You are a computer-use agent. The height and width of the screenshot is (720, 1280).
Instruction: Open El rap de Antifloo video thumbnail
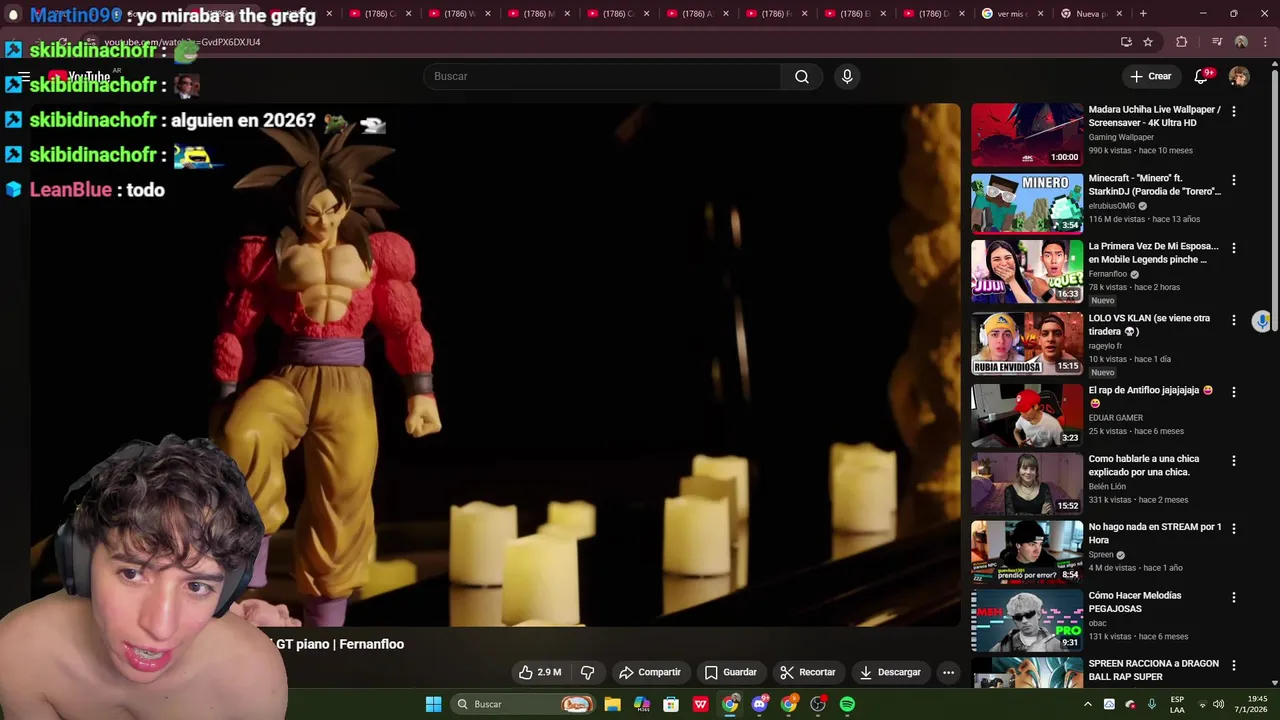point(1027,415)
